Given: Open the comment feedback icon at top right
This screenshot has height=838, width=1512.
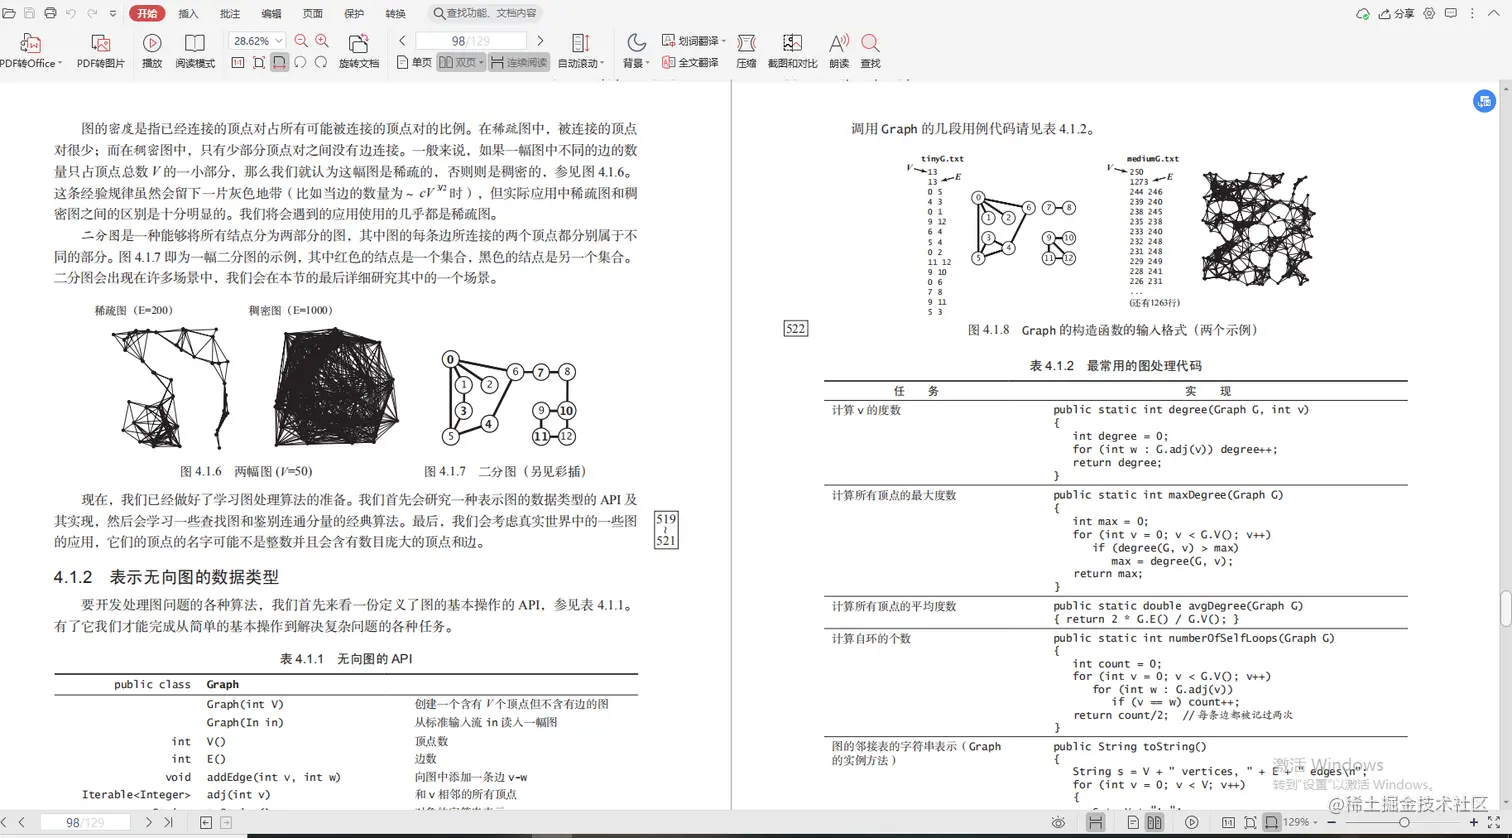Looking at the screenshot, I should pos(1451,14).
